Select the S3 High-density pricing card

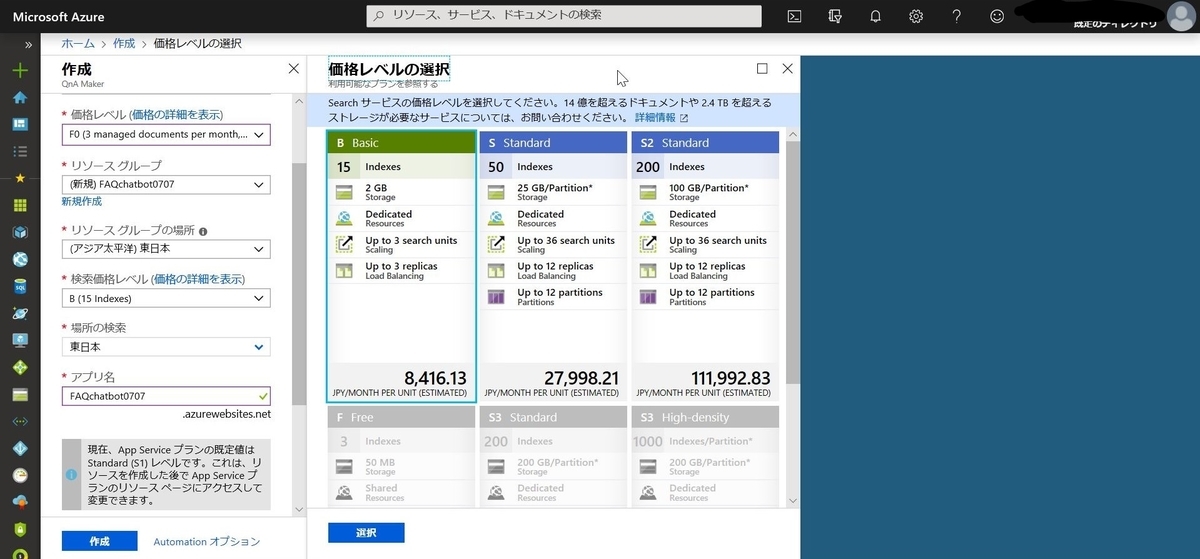[x=705, y=455]
